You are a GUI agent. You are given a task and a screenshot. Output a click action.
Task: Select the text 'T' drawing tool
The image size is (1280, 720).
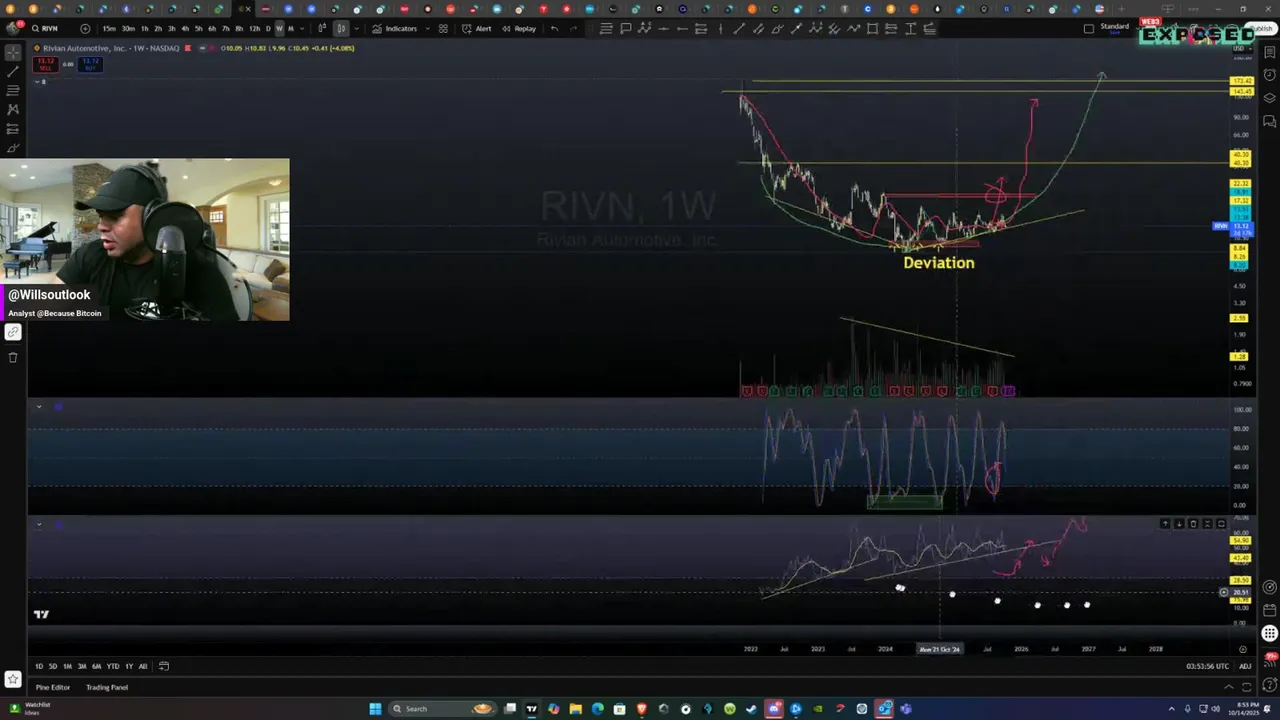(x=910, y=29)
